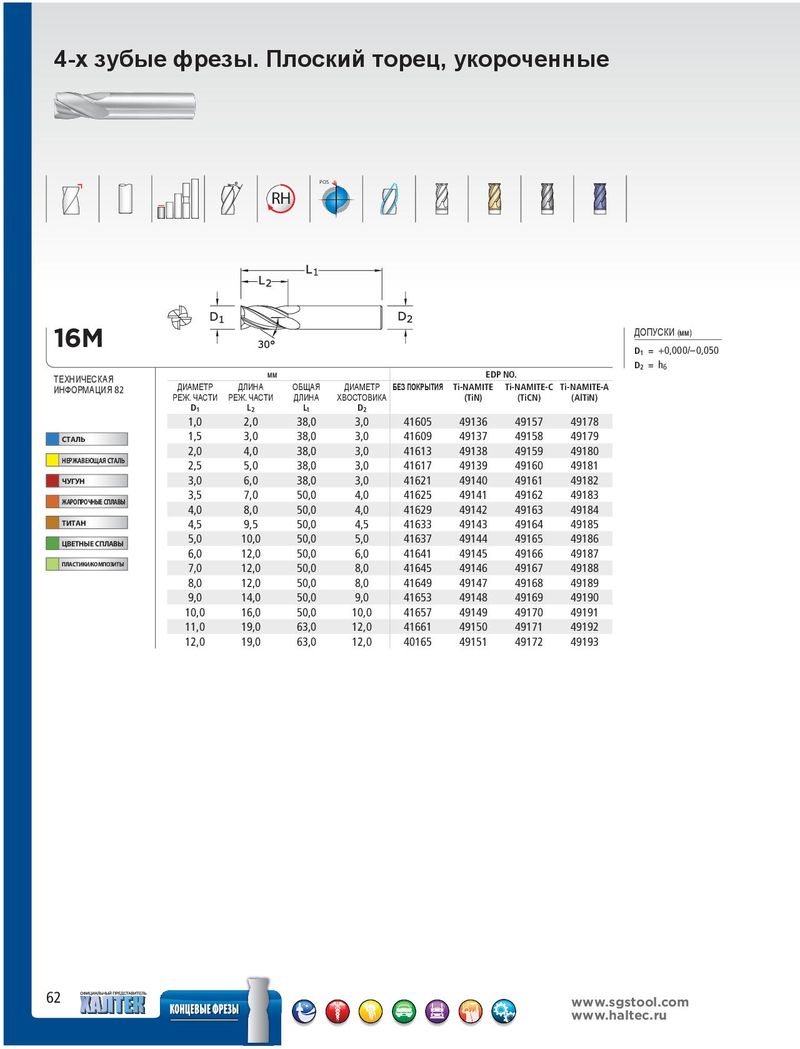Click the ТИТАН material label
The image size is (800, 1049).
coord(74,523)
